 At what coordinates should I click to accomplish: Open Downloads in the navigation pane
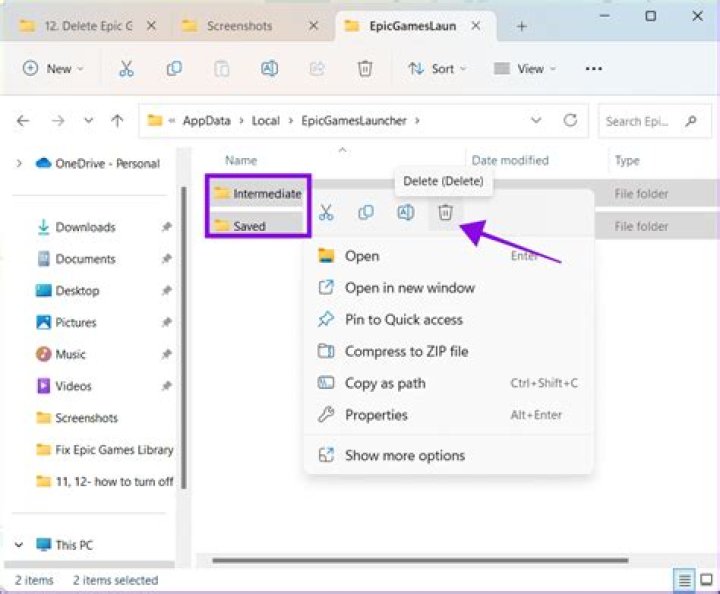85,227
